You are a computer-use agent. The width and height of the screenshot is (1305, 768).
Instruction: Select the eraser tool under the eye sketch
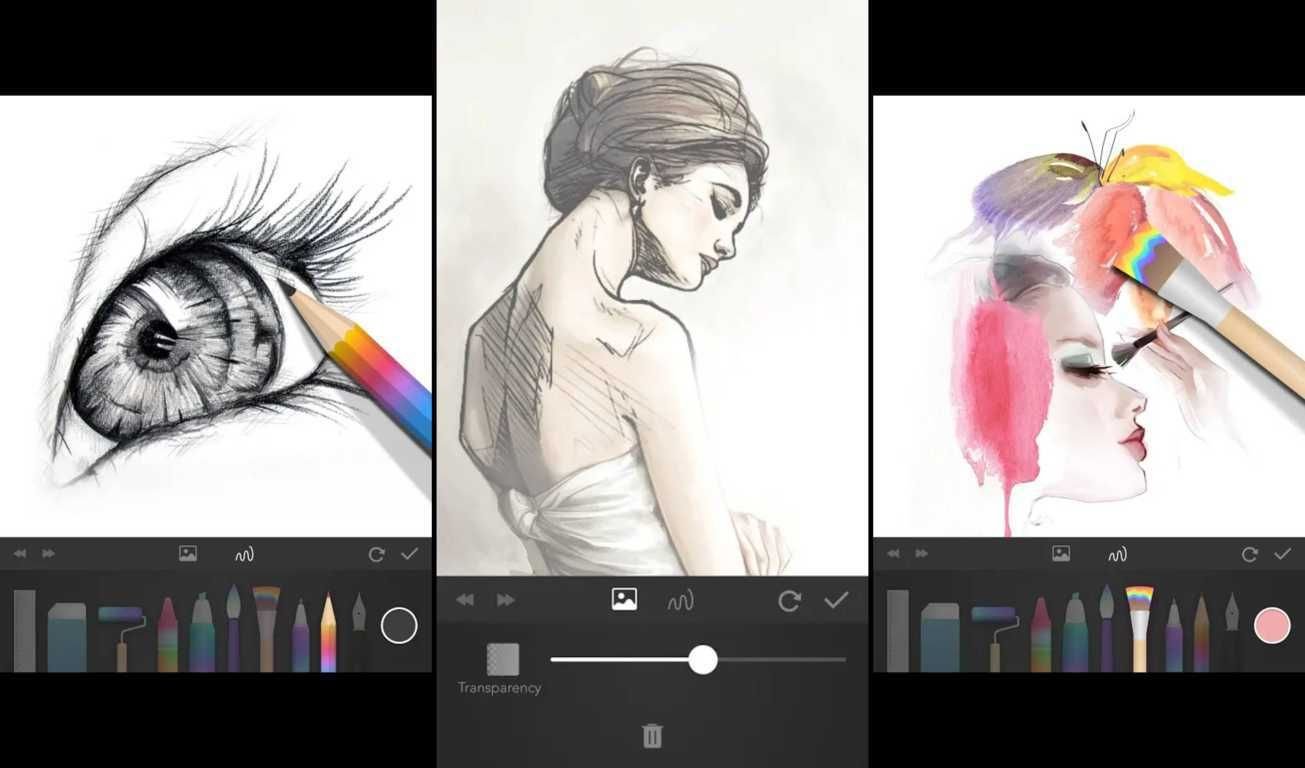pos(67,636)
